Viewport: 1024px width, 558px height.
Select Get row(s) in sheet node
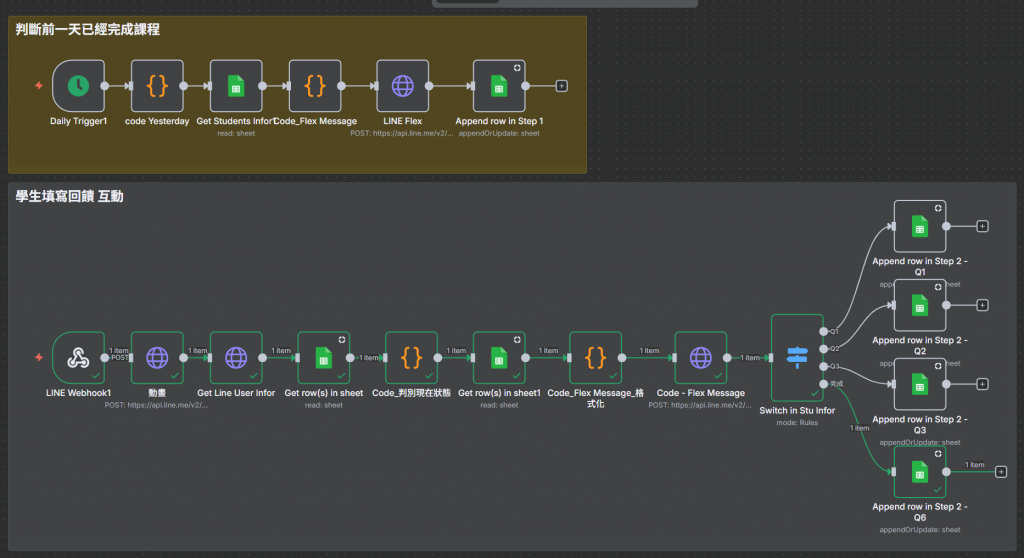[324, 357]
